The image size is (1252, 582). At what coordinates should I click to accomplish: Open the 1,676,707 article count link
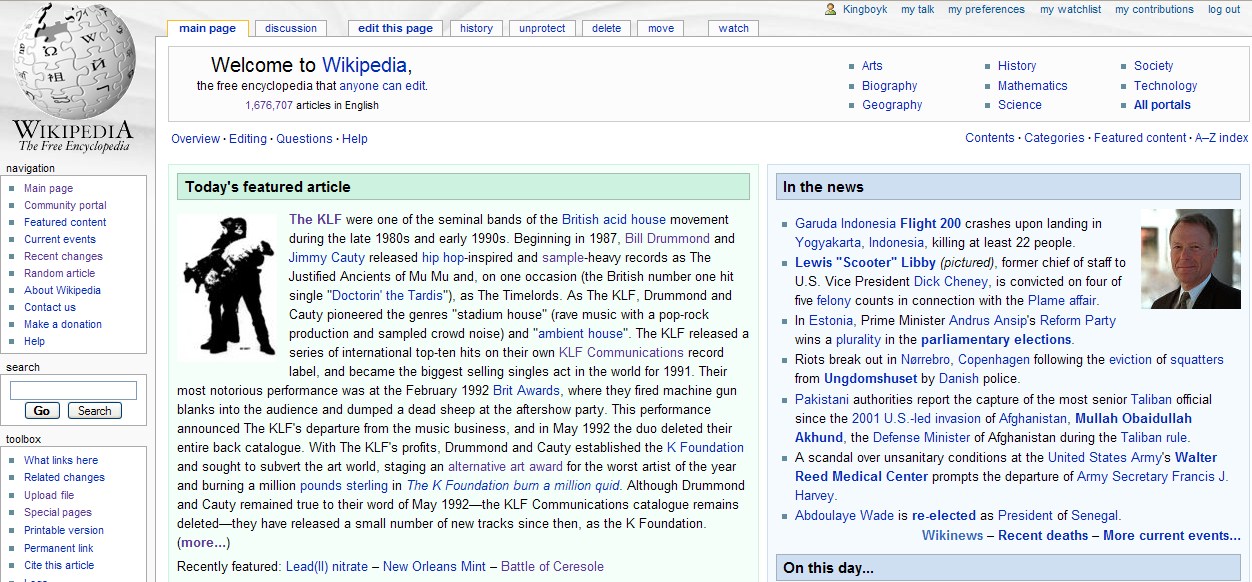pyautogui.click(x=269, y=105)
